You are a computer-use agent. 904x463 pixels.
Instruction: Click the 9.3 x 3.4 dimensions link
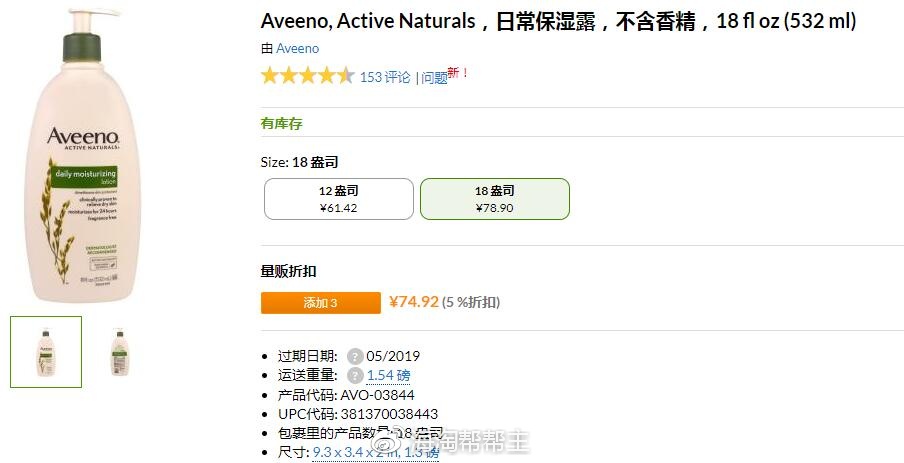click(375, 453)
